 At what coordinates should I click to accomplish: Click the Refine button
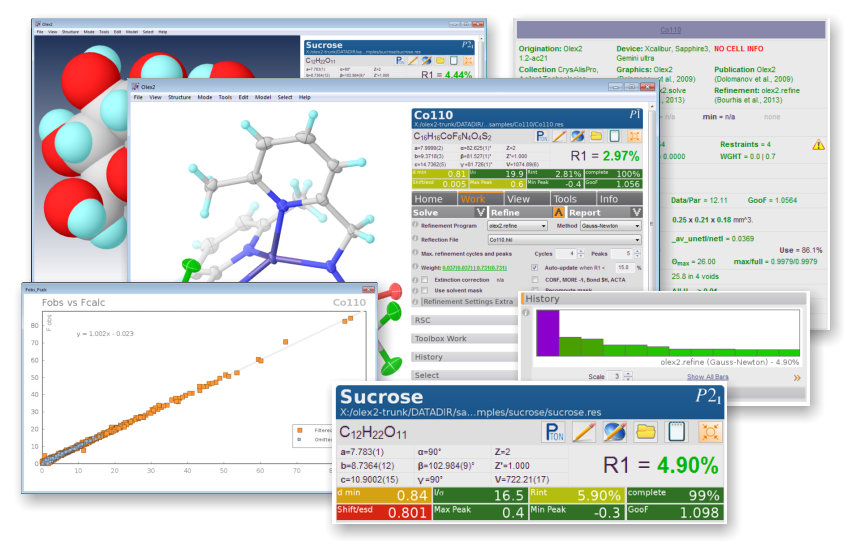(x=520, y=213)
